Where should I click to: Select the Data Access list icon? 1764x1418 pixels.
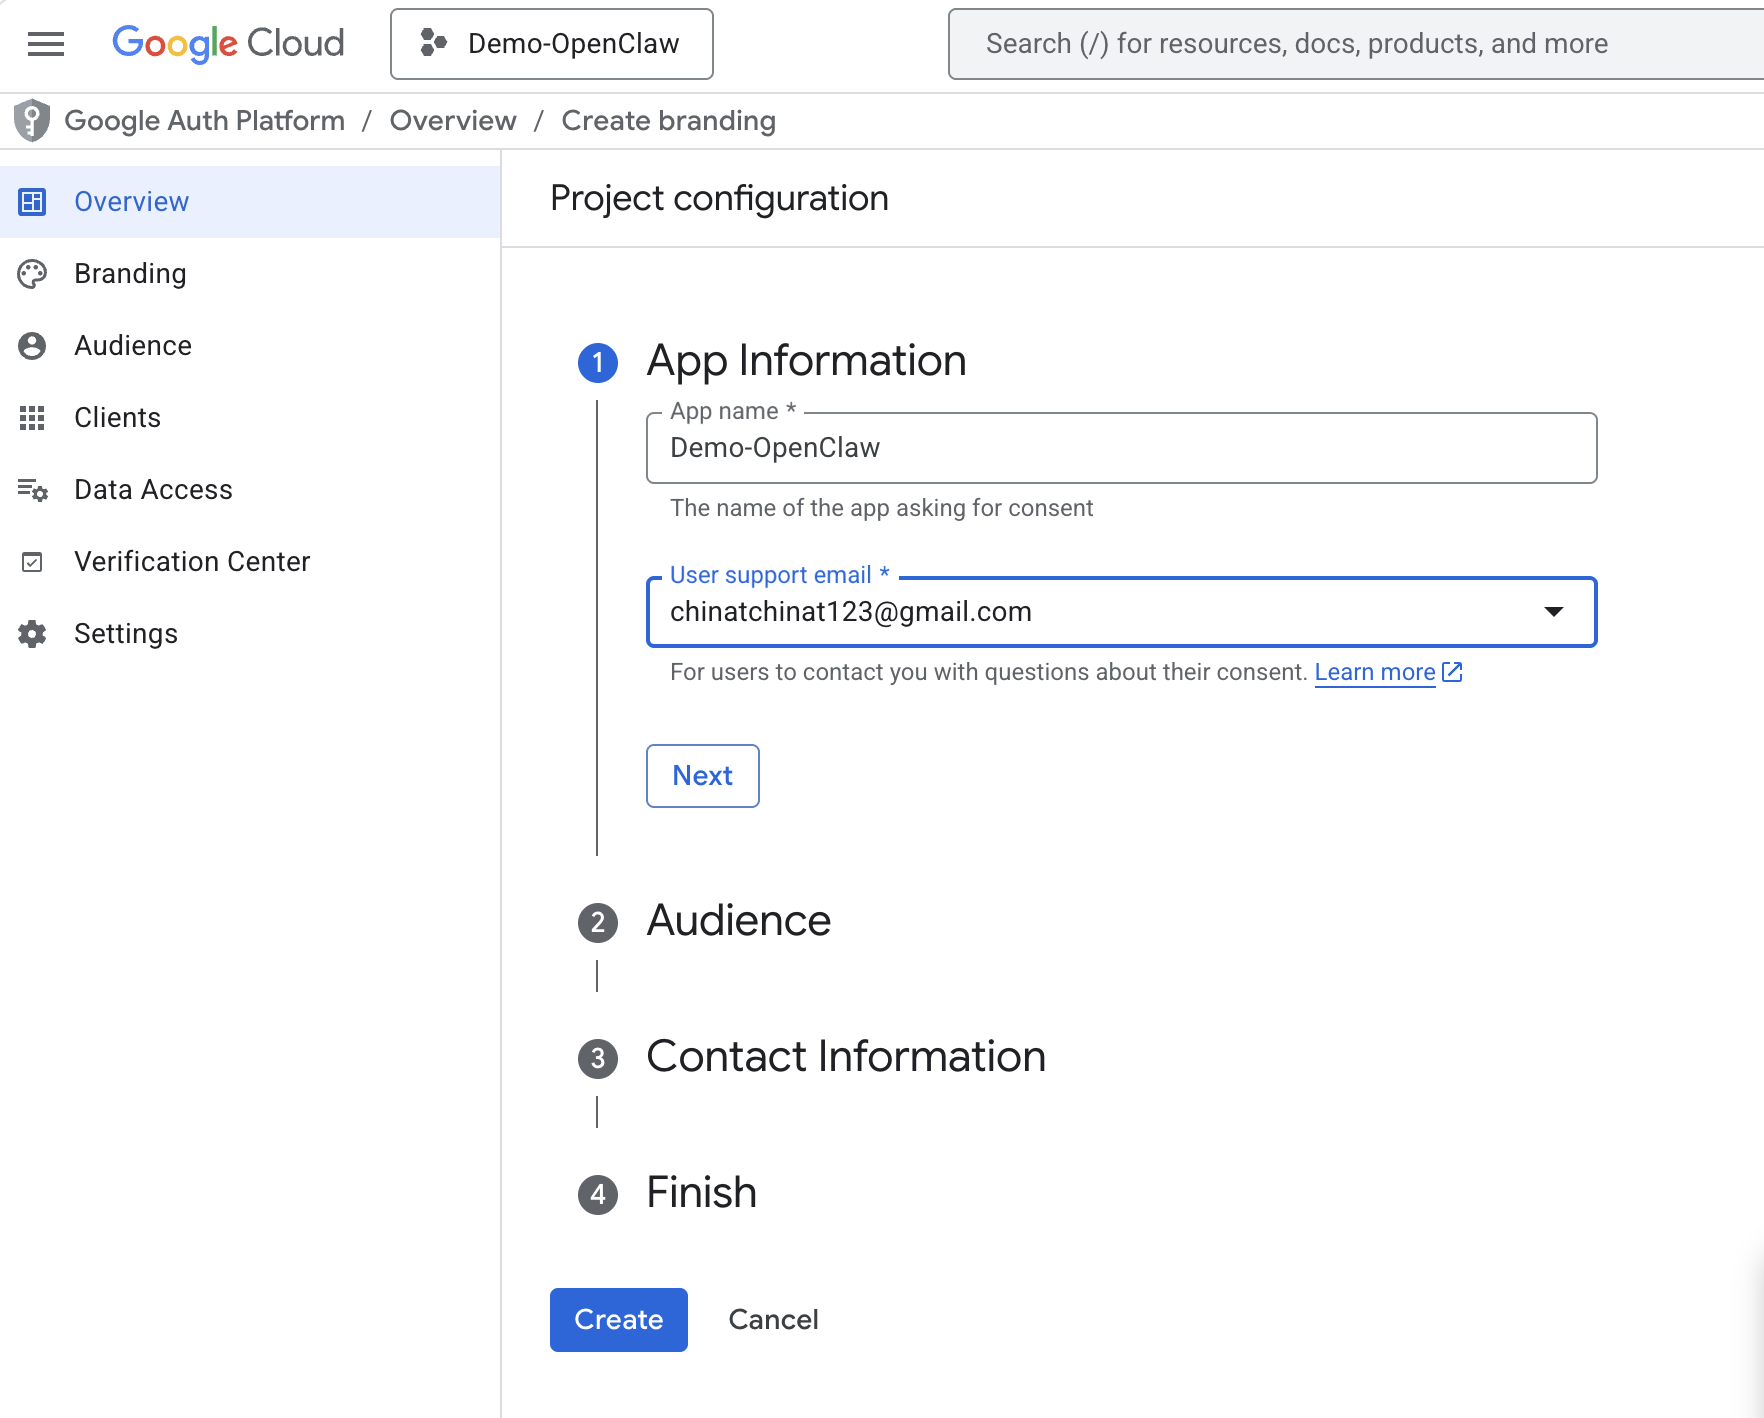pos(33,489)
